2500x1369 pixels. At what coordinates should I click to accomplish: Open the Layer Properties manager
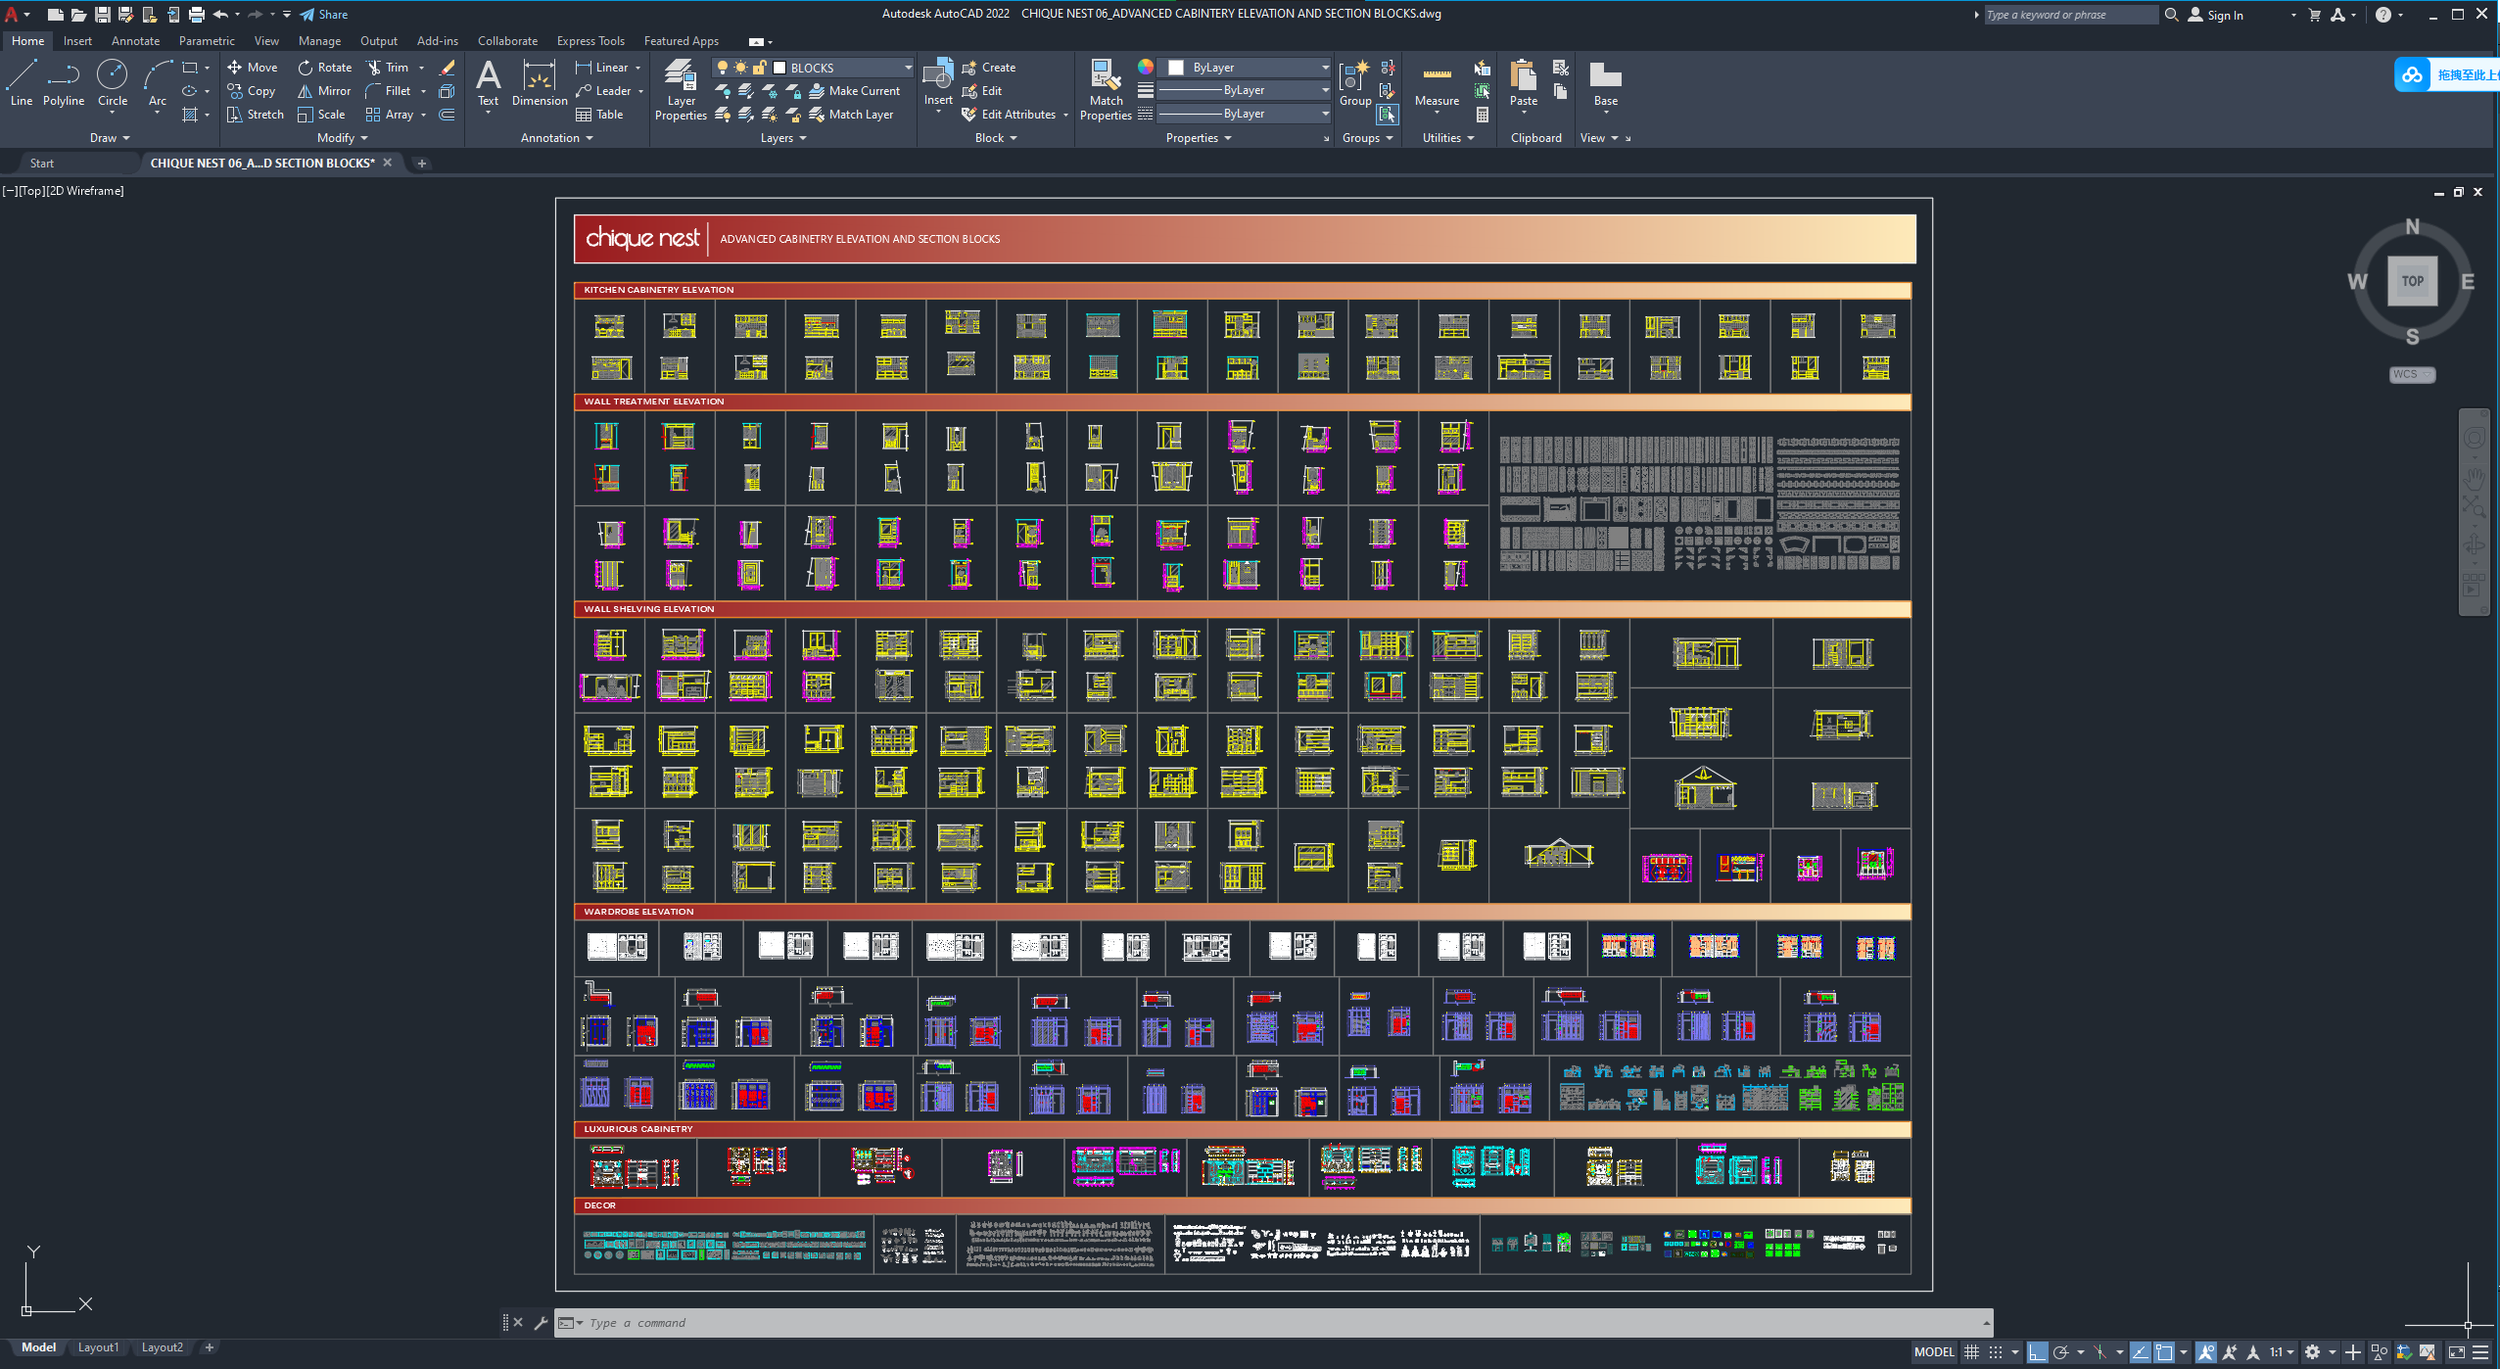coord(681,90)
